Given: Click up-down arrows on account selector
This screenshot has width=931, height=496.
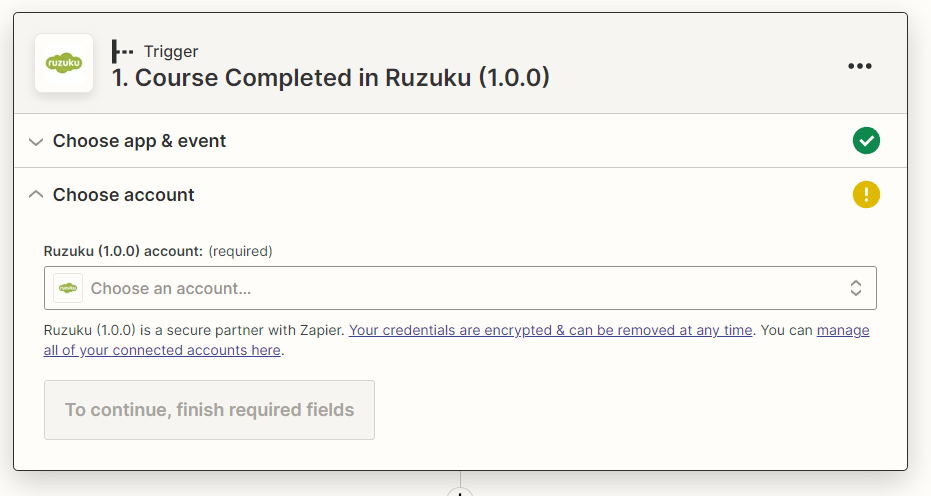Looking at the screenshot, I should pos(856,288).
